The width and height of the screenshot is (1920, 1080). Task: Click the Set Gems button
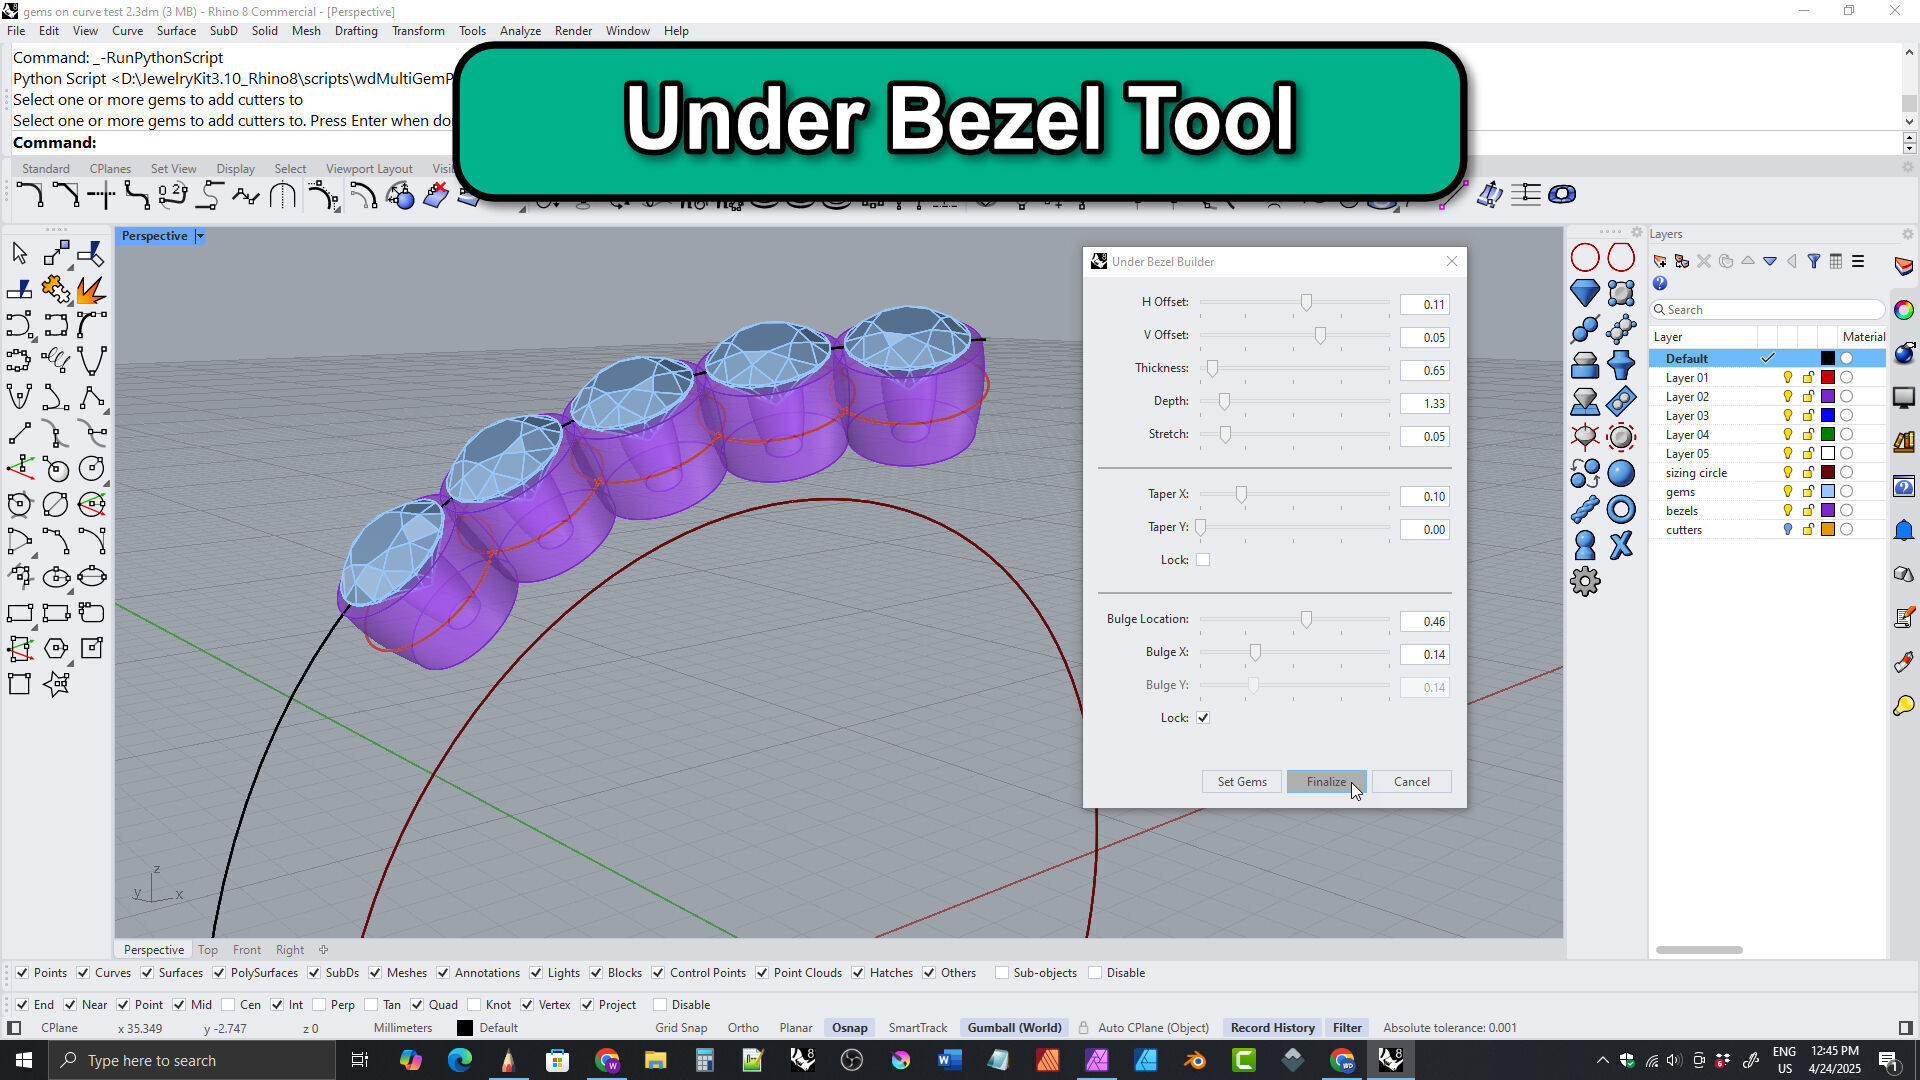[x=1241, y=782]
